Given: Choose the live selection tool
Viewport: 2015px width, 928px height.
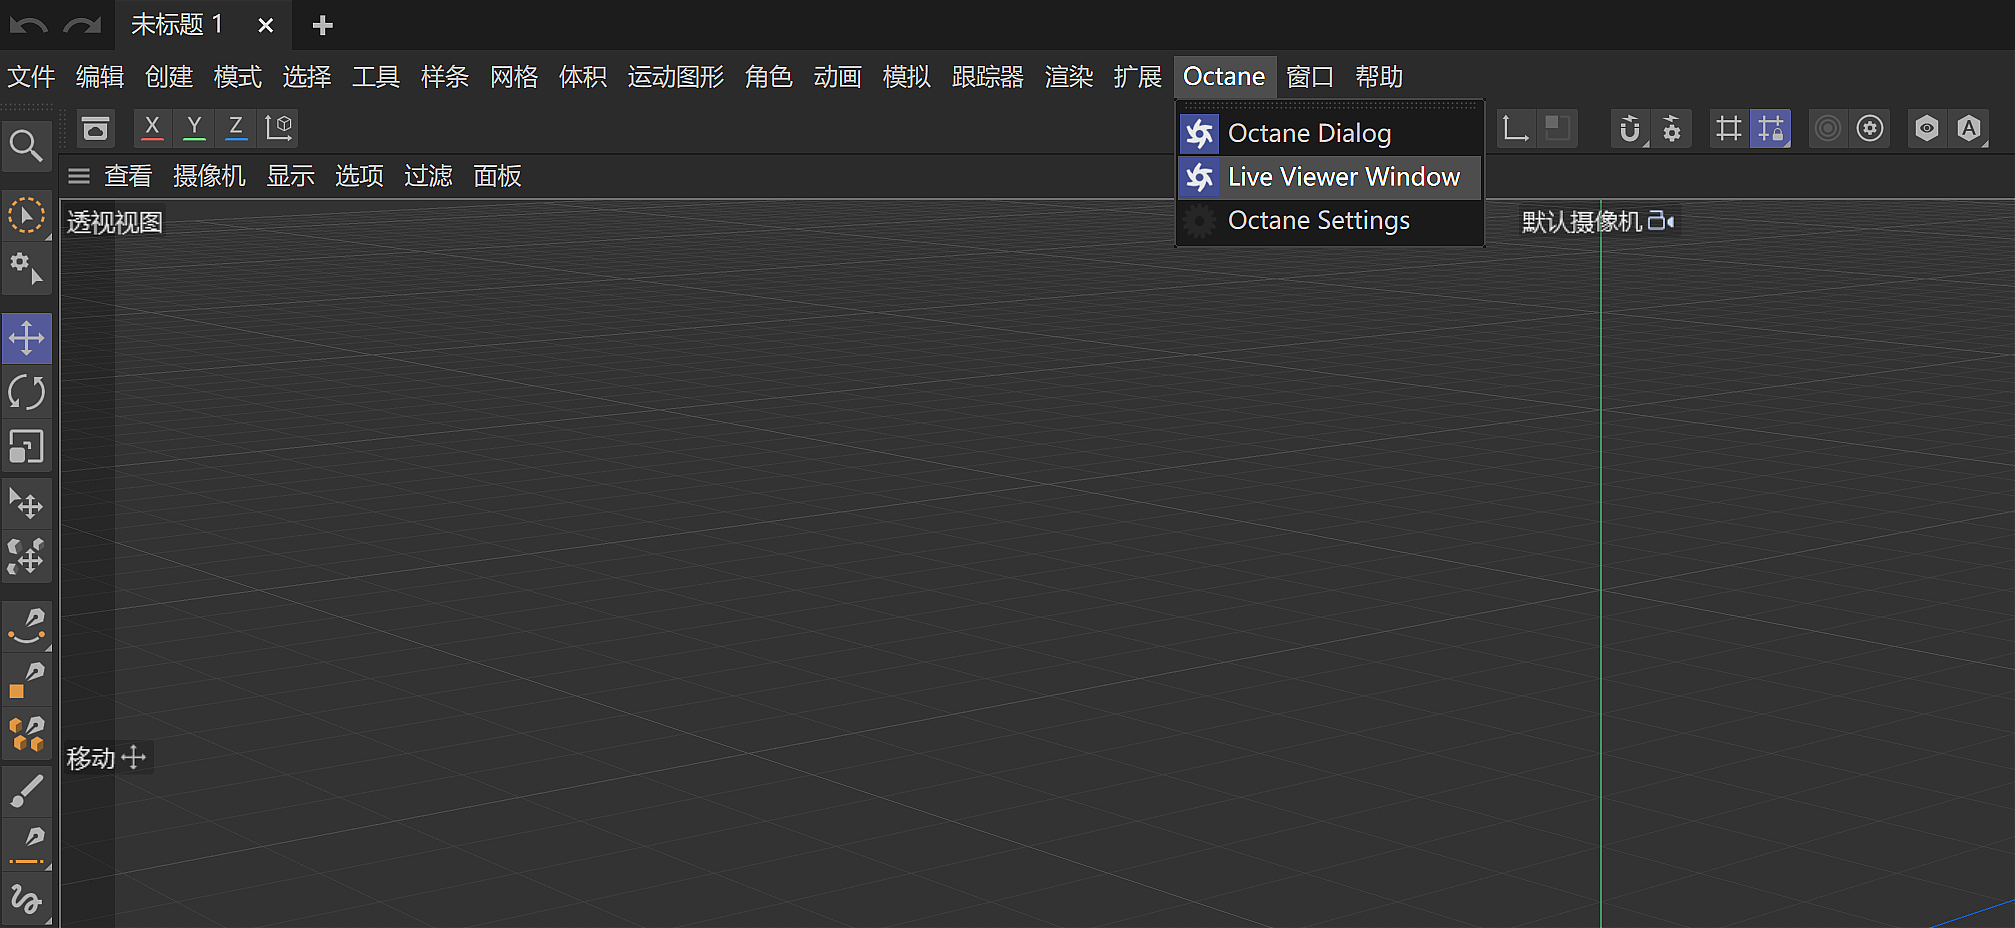Looking at the screenshot, I should pyautogui.click(x=26, y=215).
